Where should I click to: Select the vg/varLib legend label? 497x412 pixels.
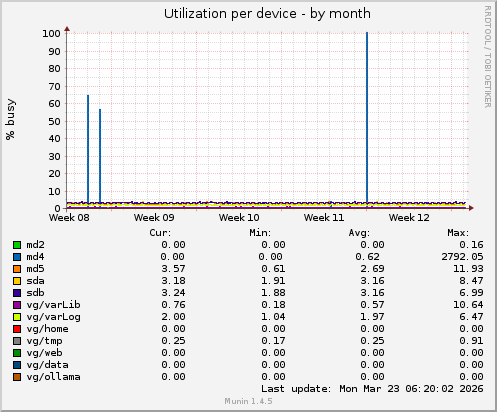[x=53, y=305]
